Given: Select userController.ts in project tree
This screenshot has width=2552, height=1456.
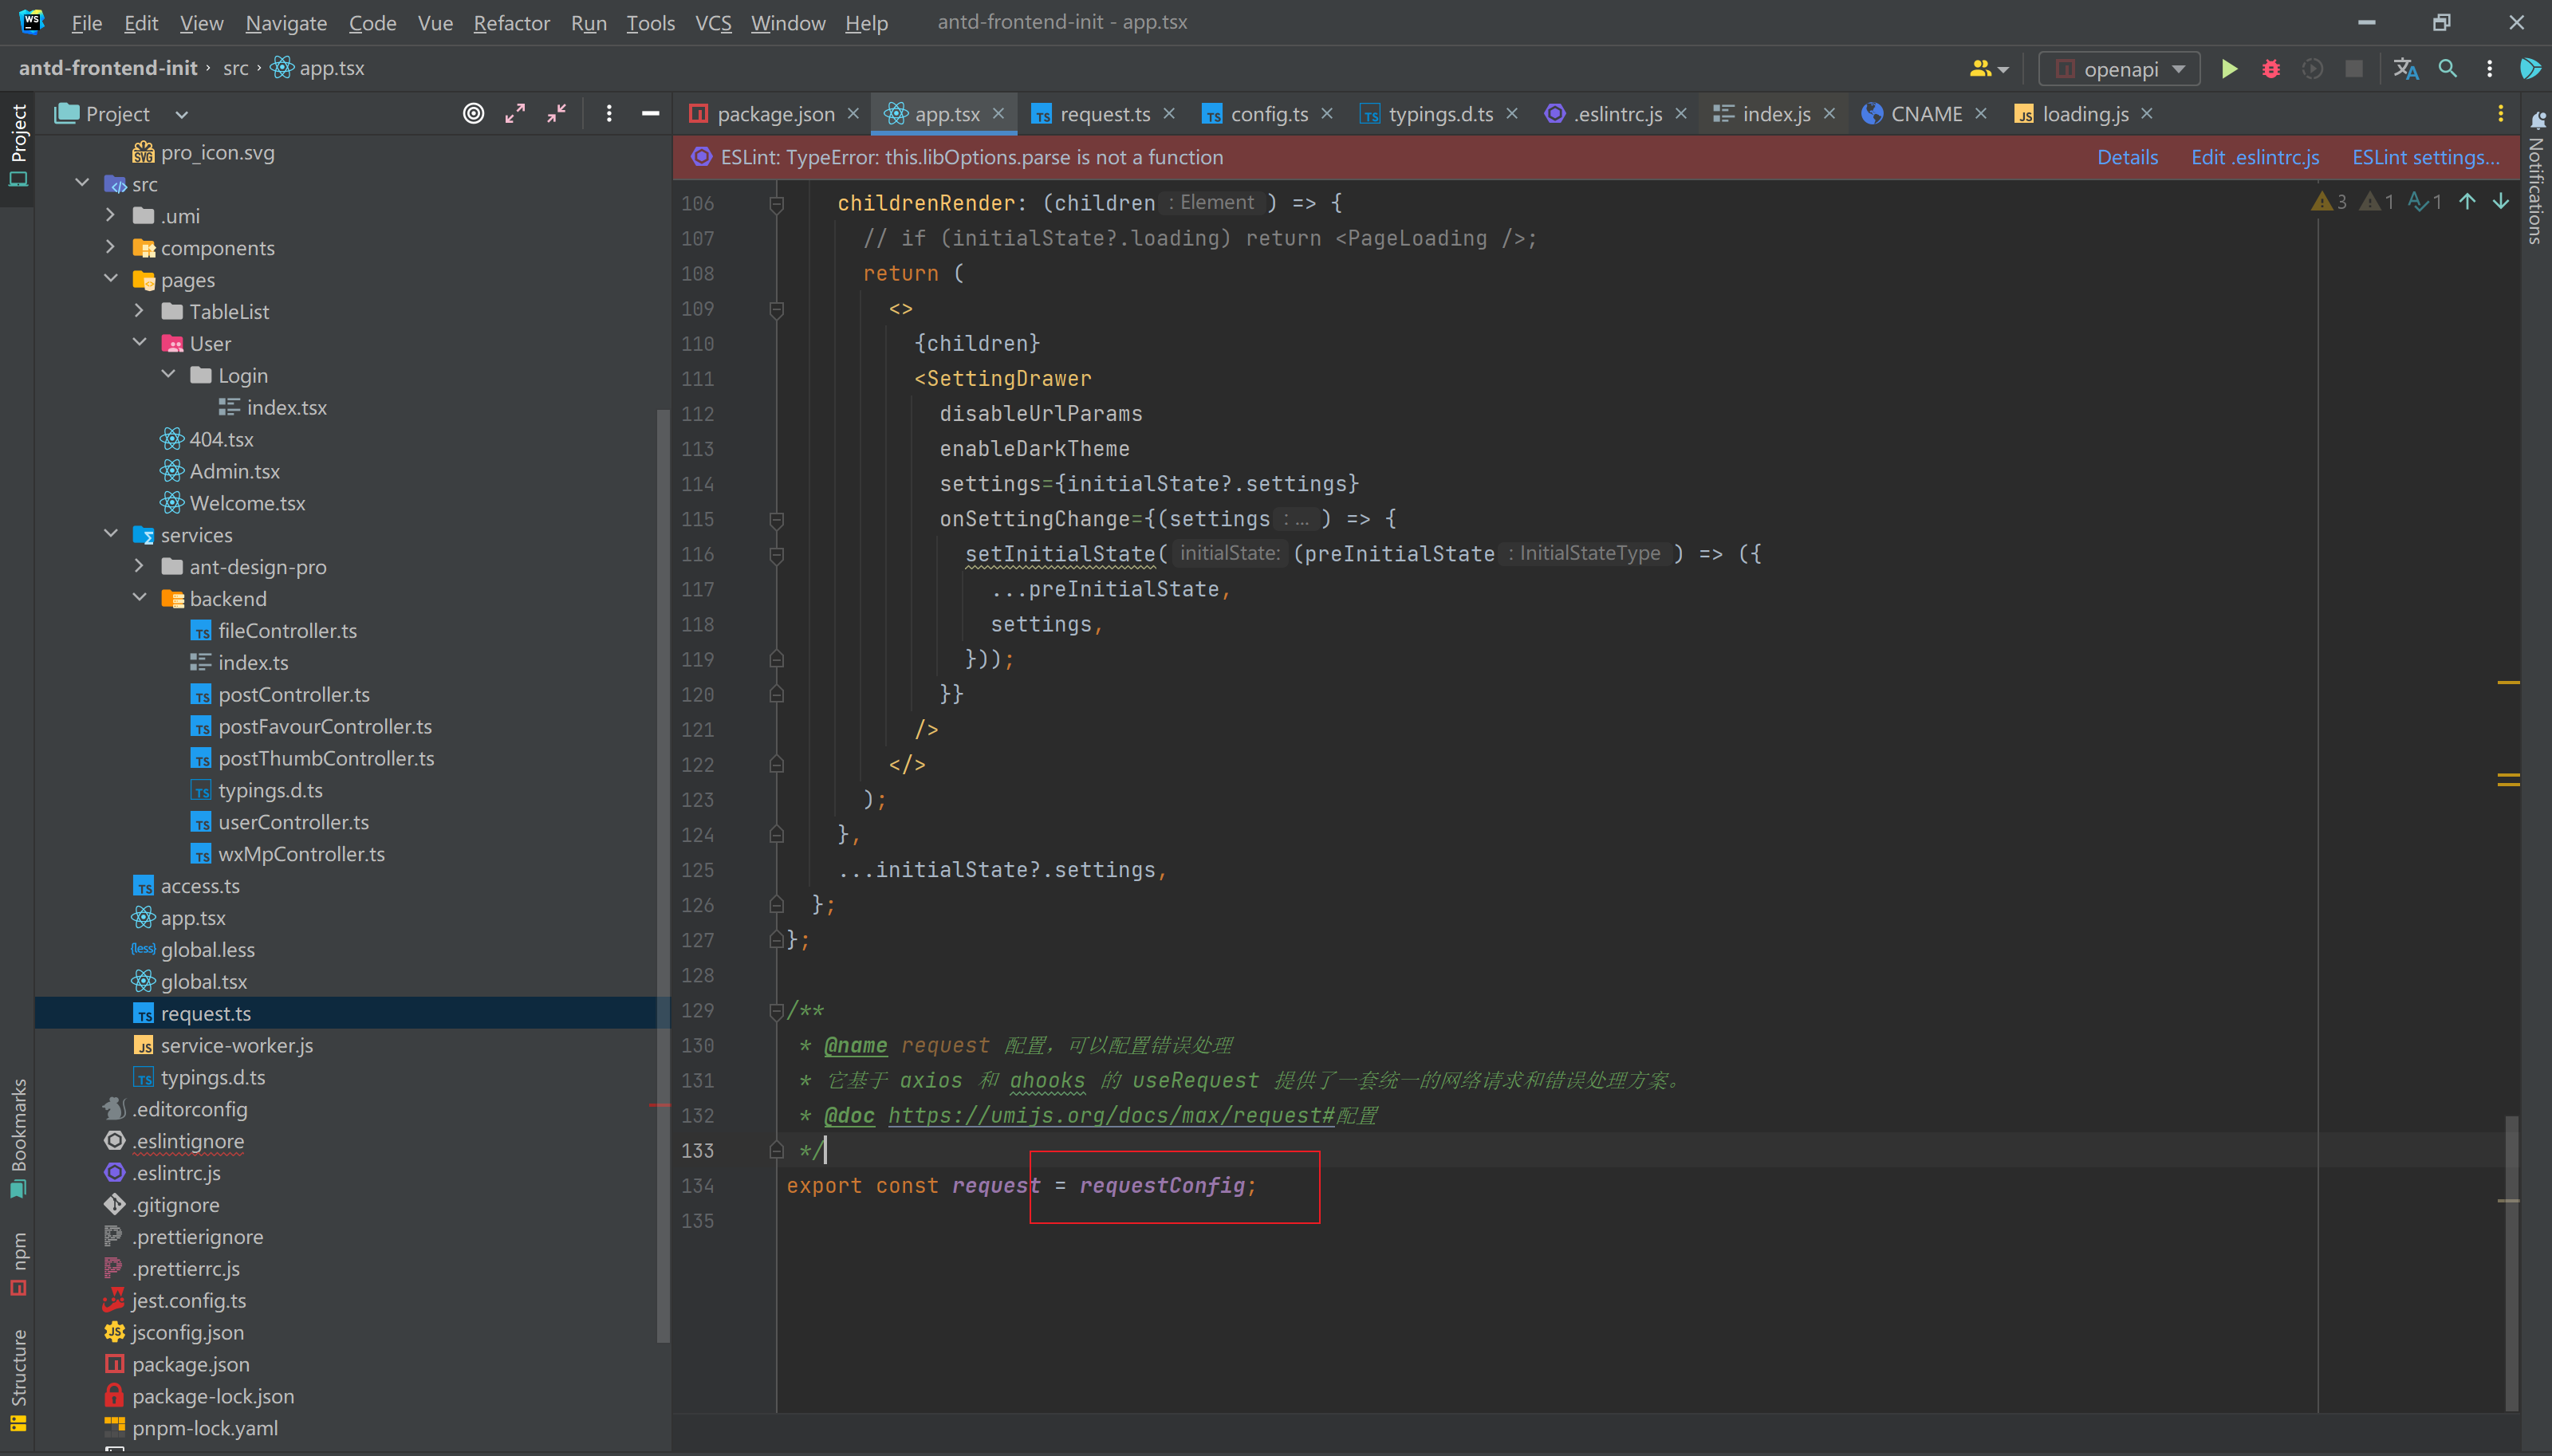Looking at the screenshot, I should coord(293,822).
